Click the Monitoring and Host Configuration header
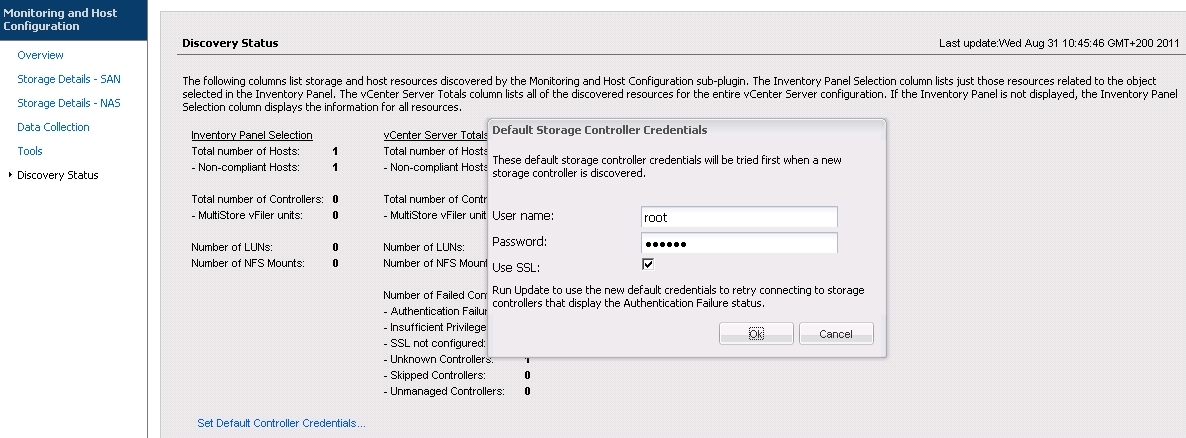 coord(61,20)
